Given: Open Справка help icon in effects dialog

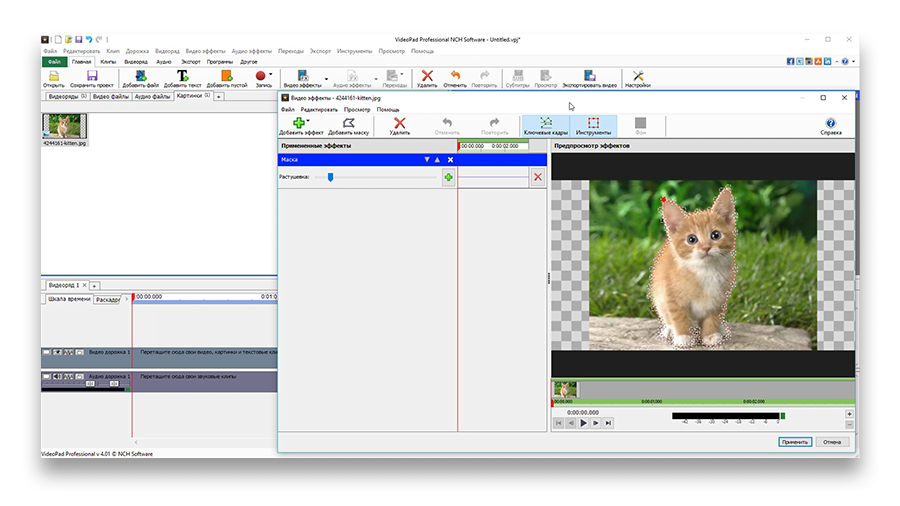Looking at the screenshot, I should tap(831, 123).
